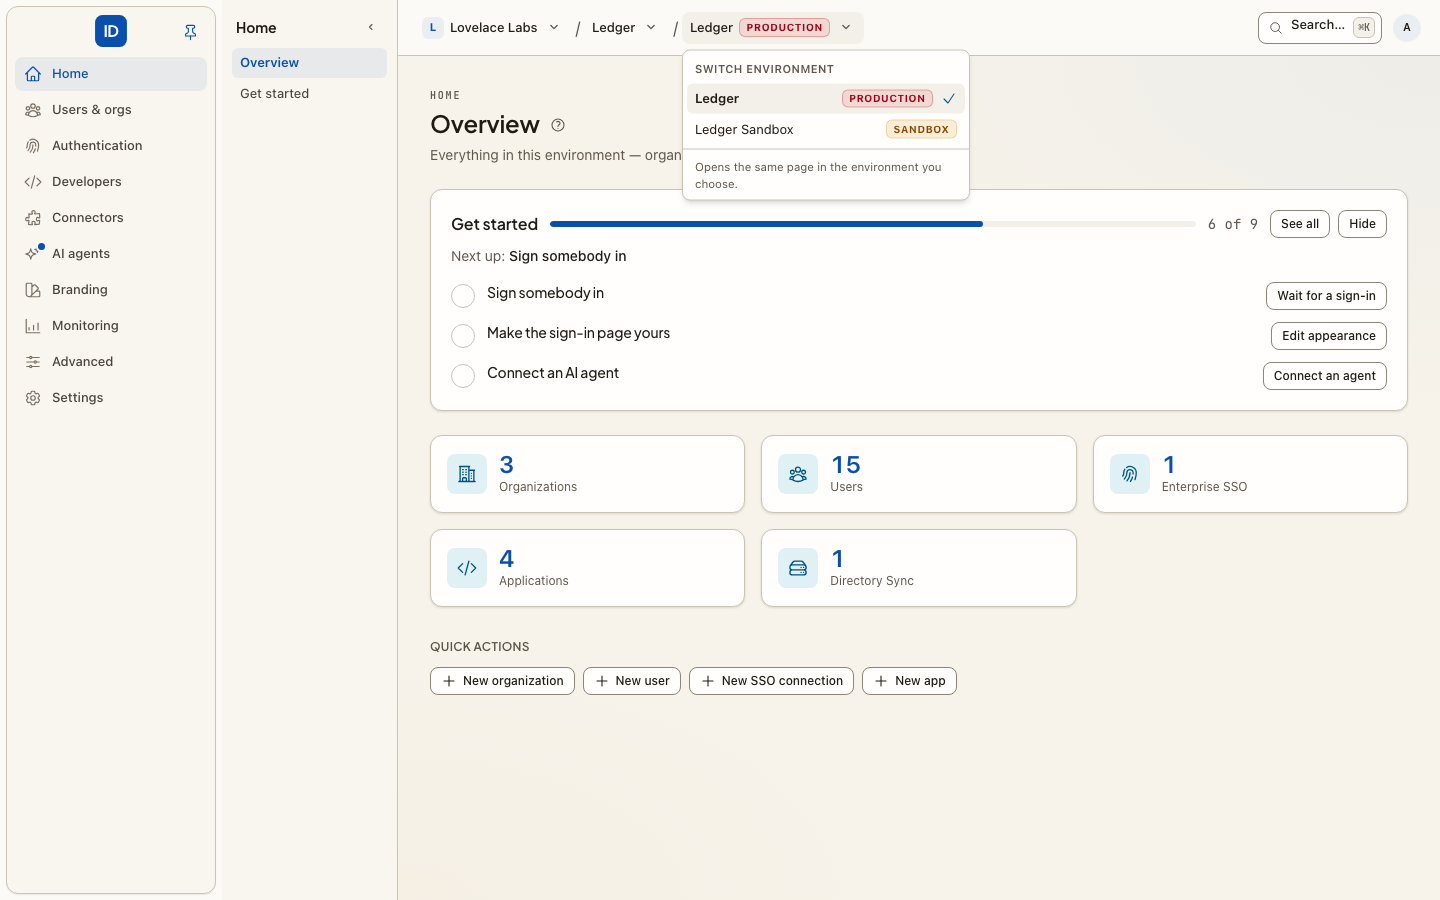Click the Connectors puzzle piece icon
Image resolution: width=1440 pixels, height=900 pixels.
coord(33,218)
